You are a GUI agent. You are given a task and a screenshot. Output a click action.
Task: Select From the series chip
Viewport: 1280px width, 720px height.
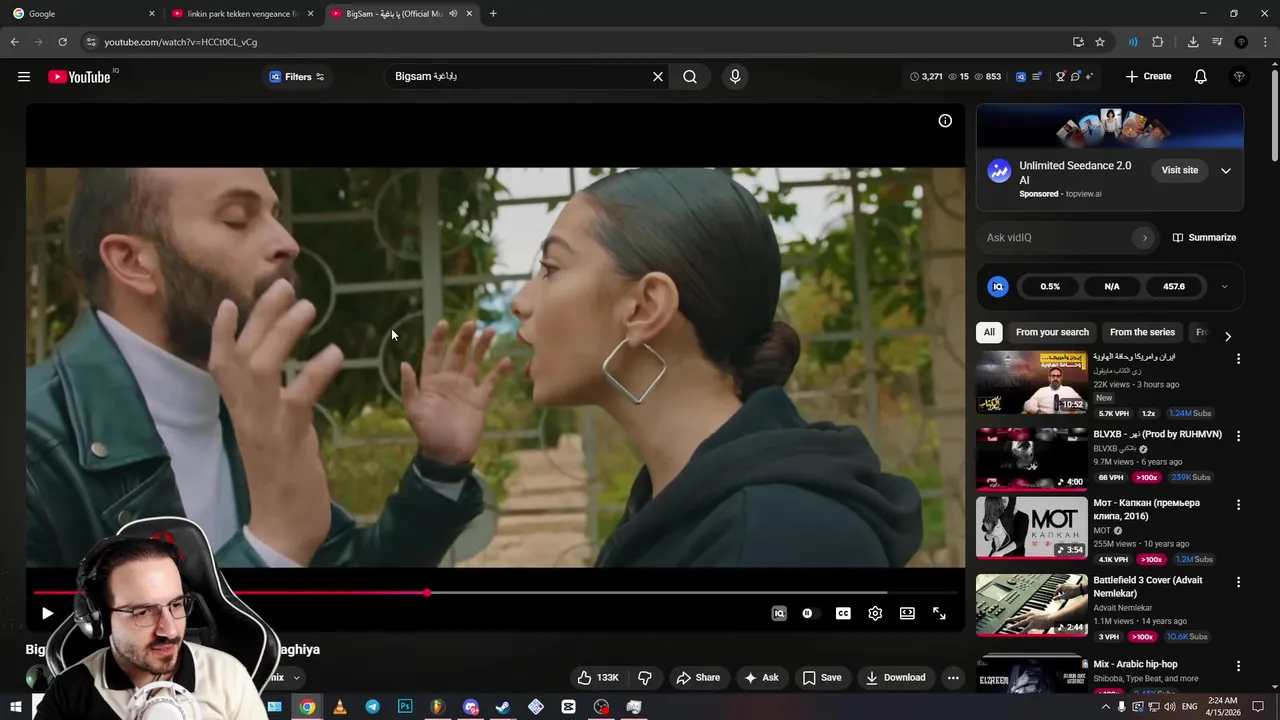point(1142,332)
